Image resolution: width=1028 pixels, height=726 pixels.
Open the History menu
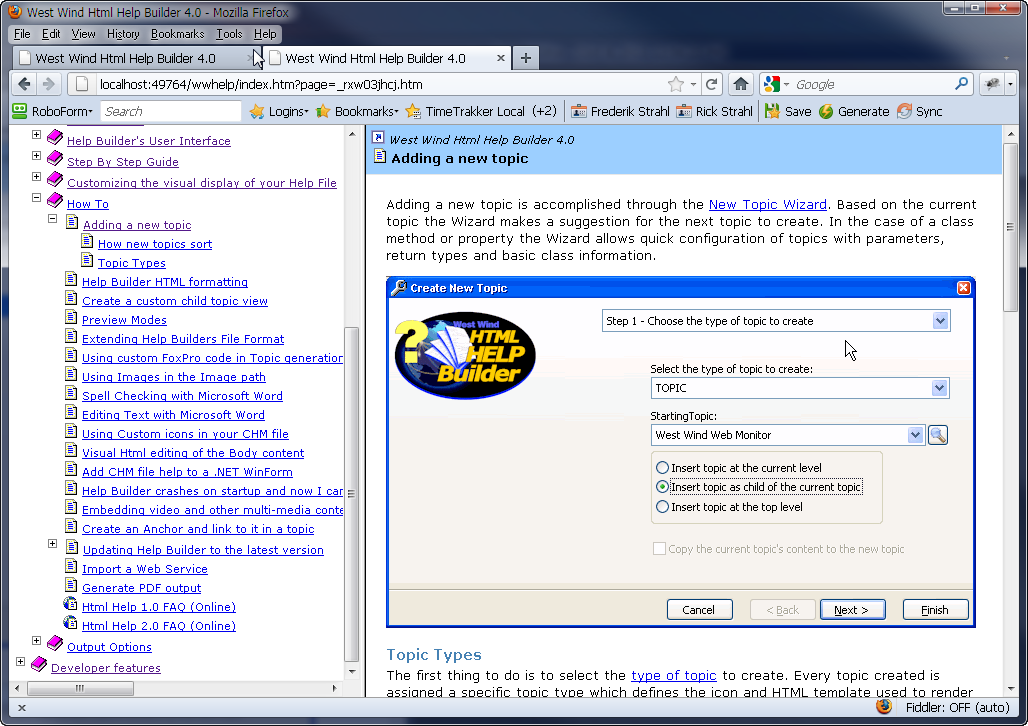tap(123, 34)
